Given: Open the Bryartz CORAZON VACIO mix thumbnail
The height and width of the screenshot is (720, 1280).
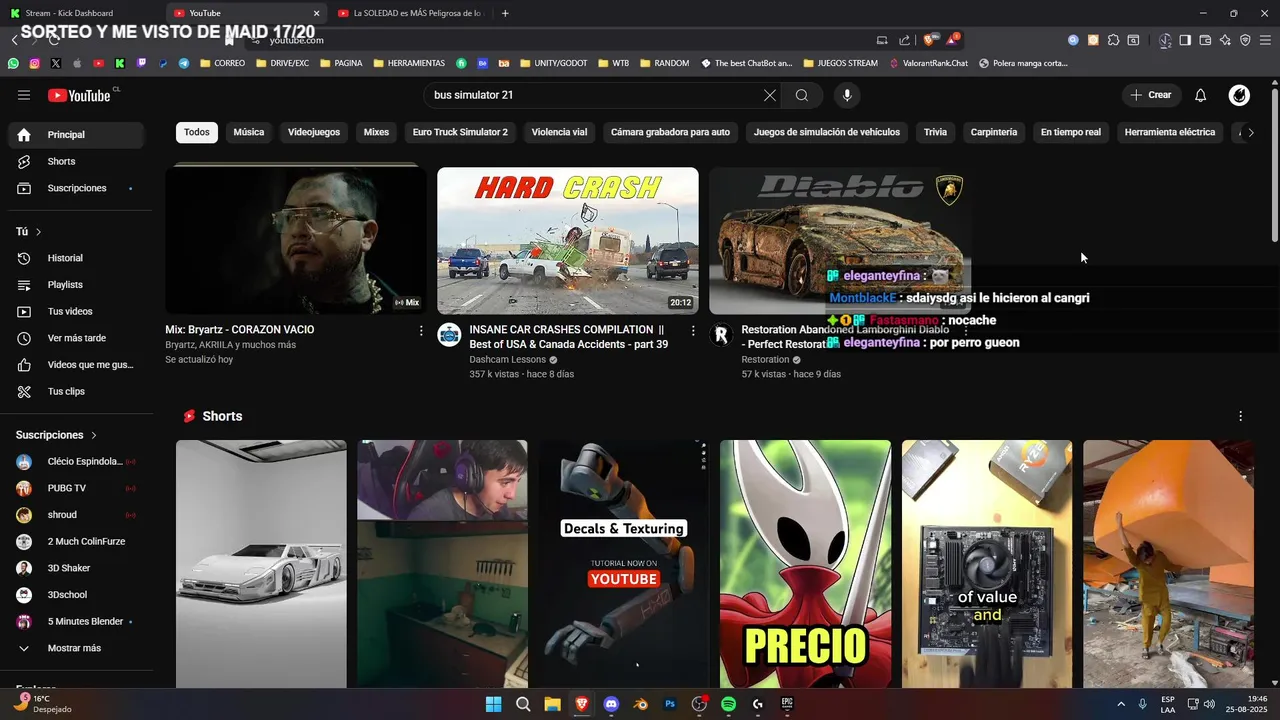Looking at the screenshot, I should click(296, 240).
